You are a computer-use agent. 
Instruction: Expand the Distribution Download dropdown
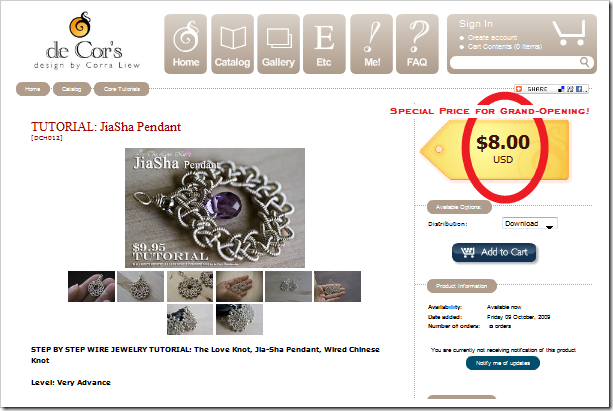(x=530, y=224)
